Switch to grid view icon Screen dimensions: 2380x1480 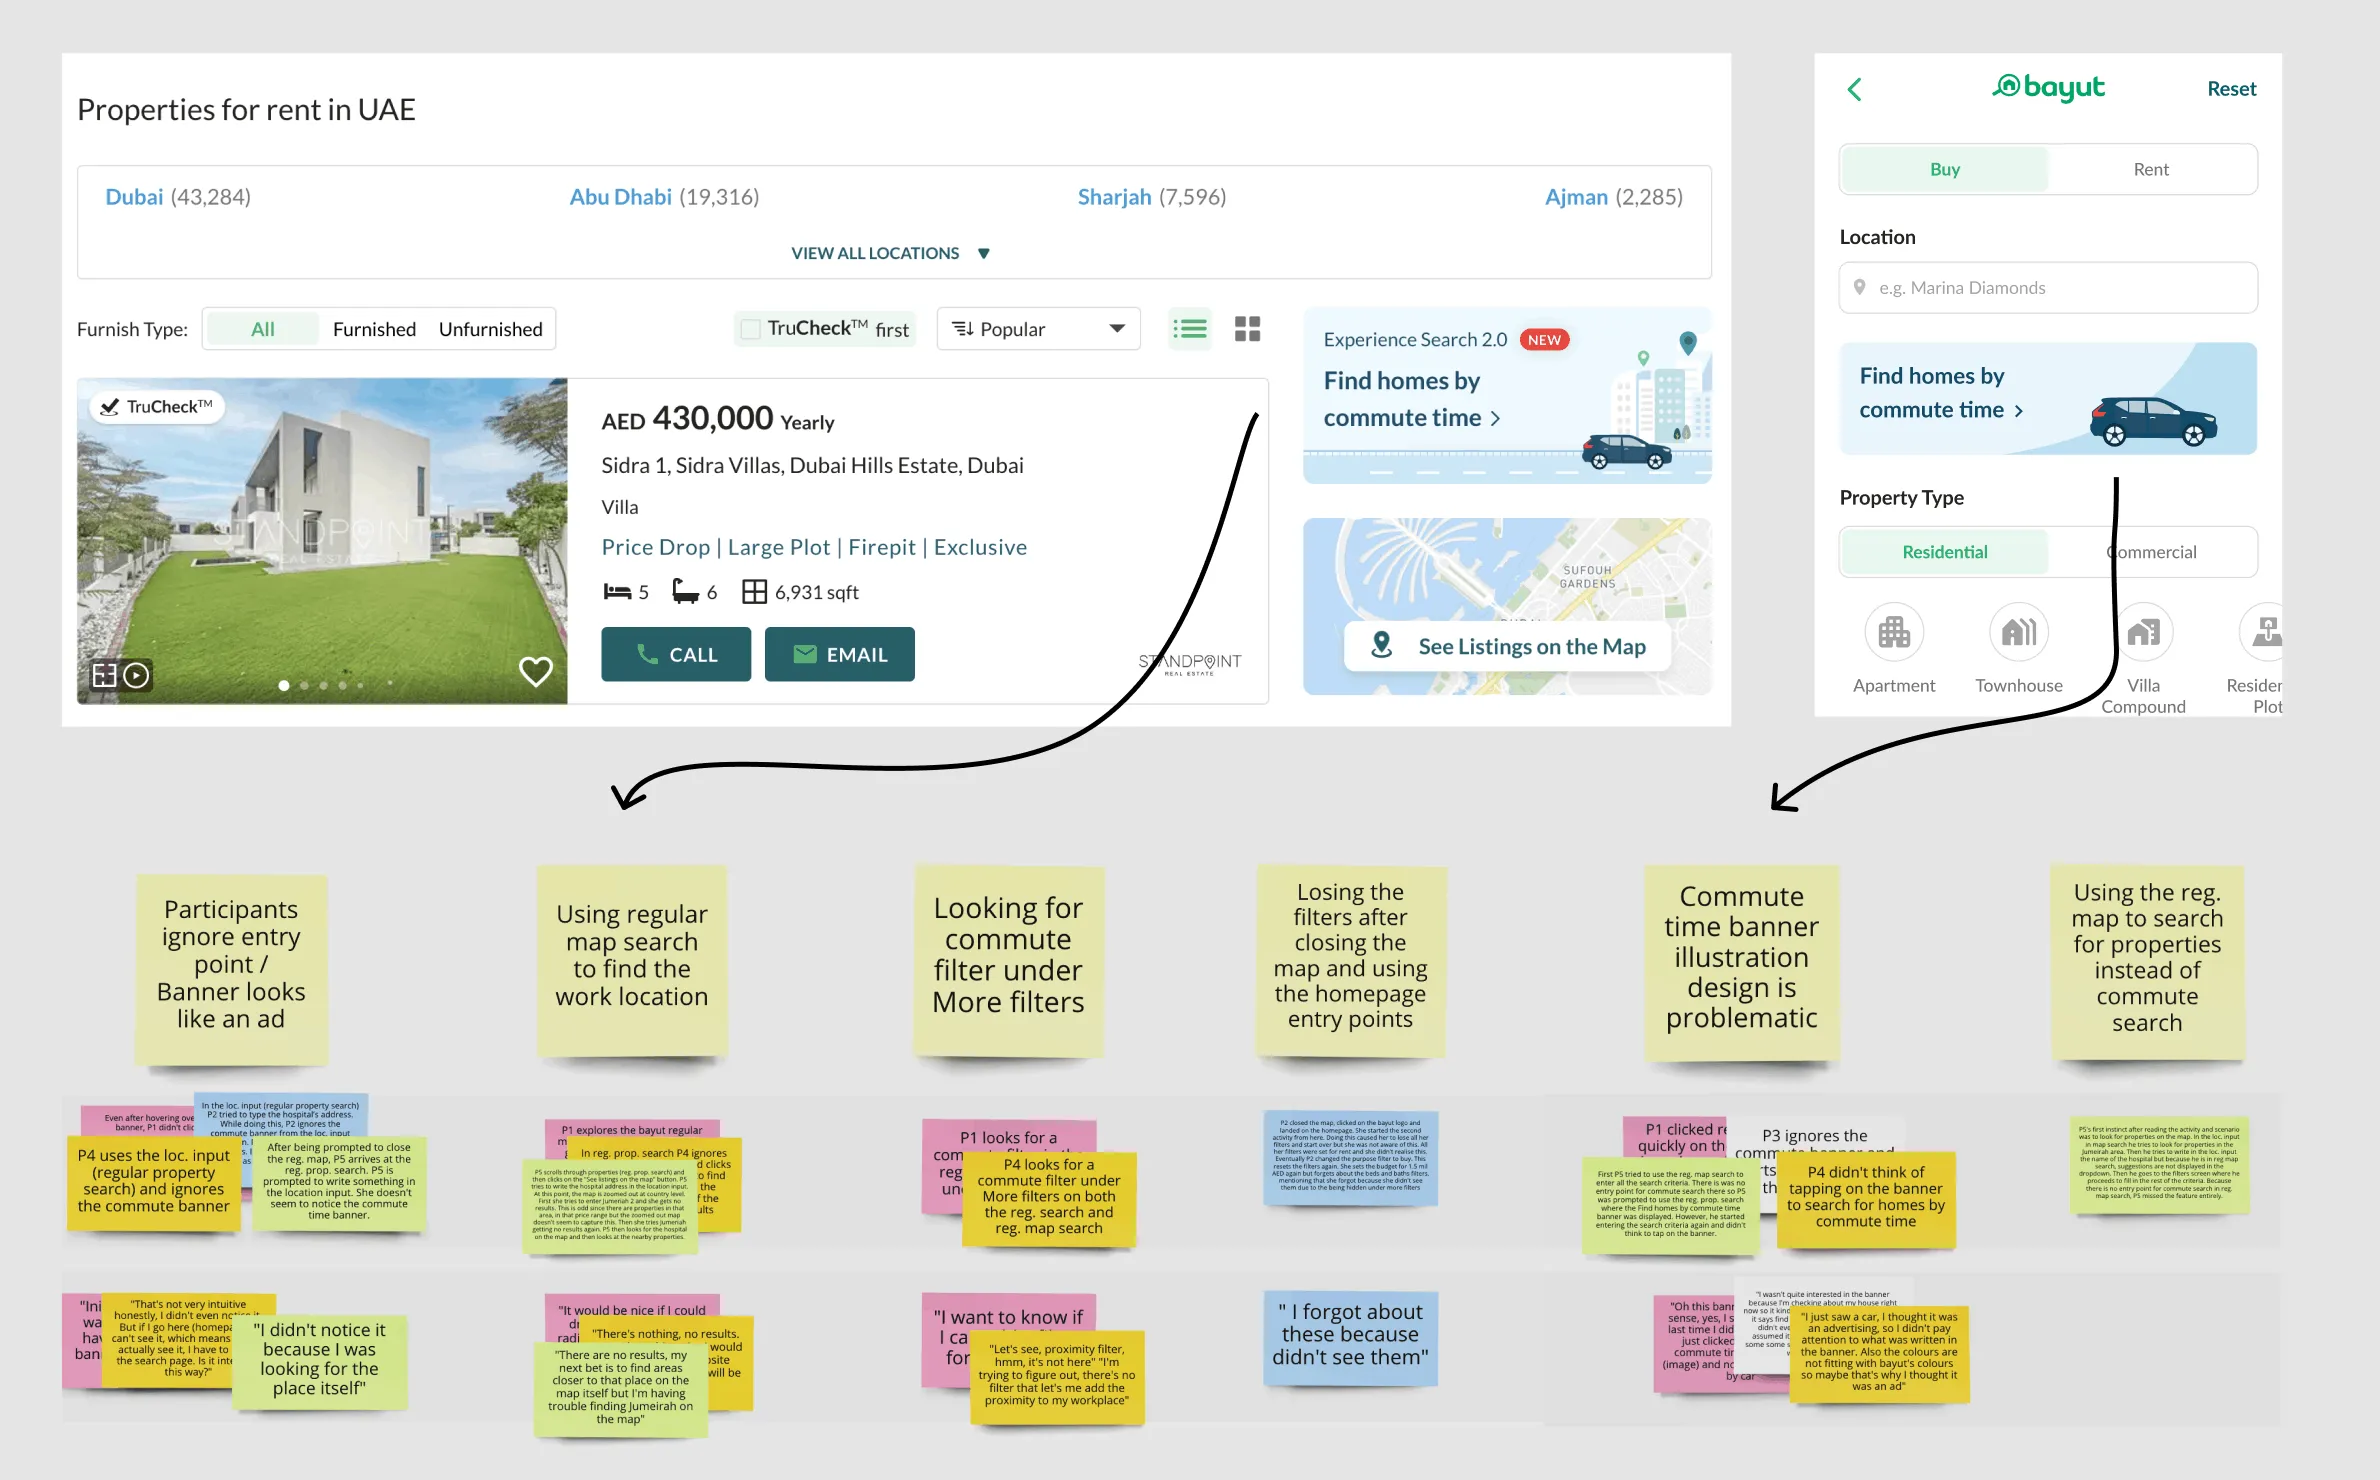click(1247, 329)
